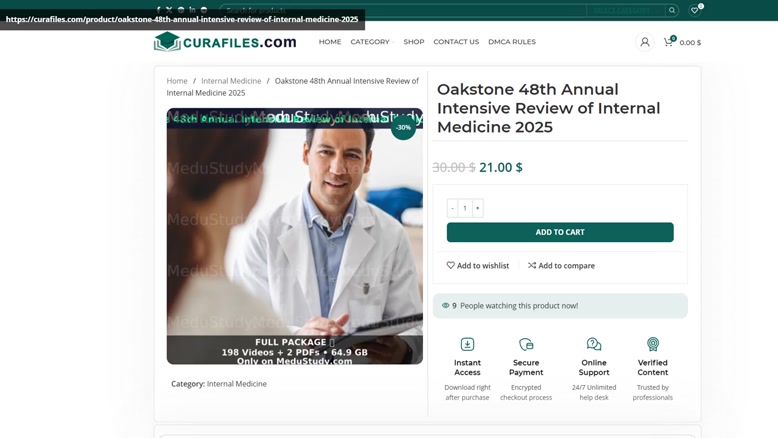
Task: Click the X (Twitter) social icon
Action: tap(169, 9)
